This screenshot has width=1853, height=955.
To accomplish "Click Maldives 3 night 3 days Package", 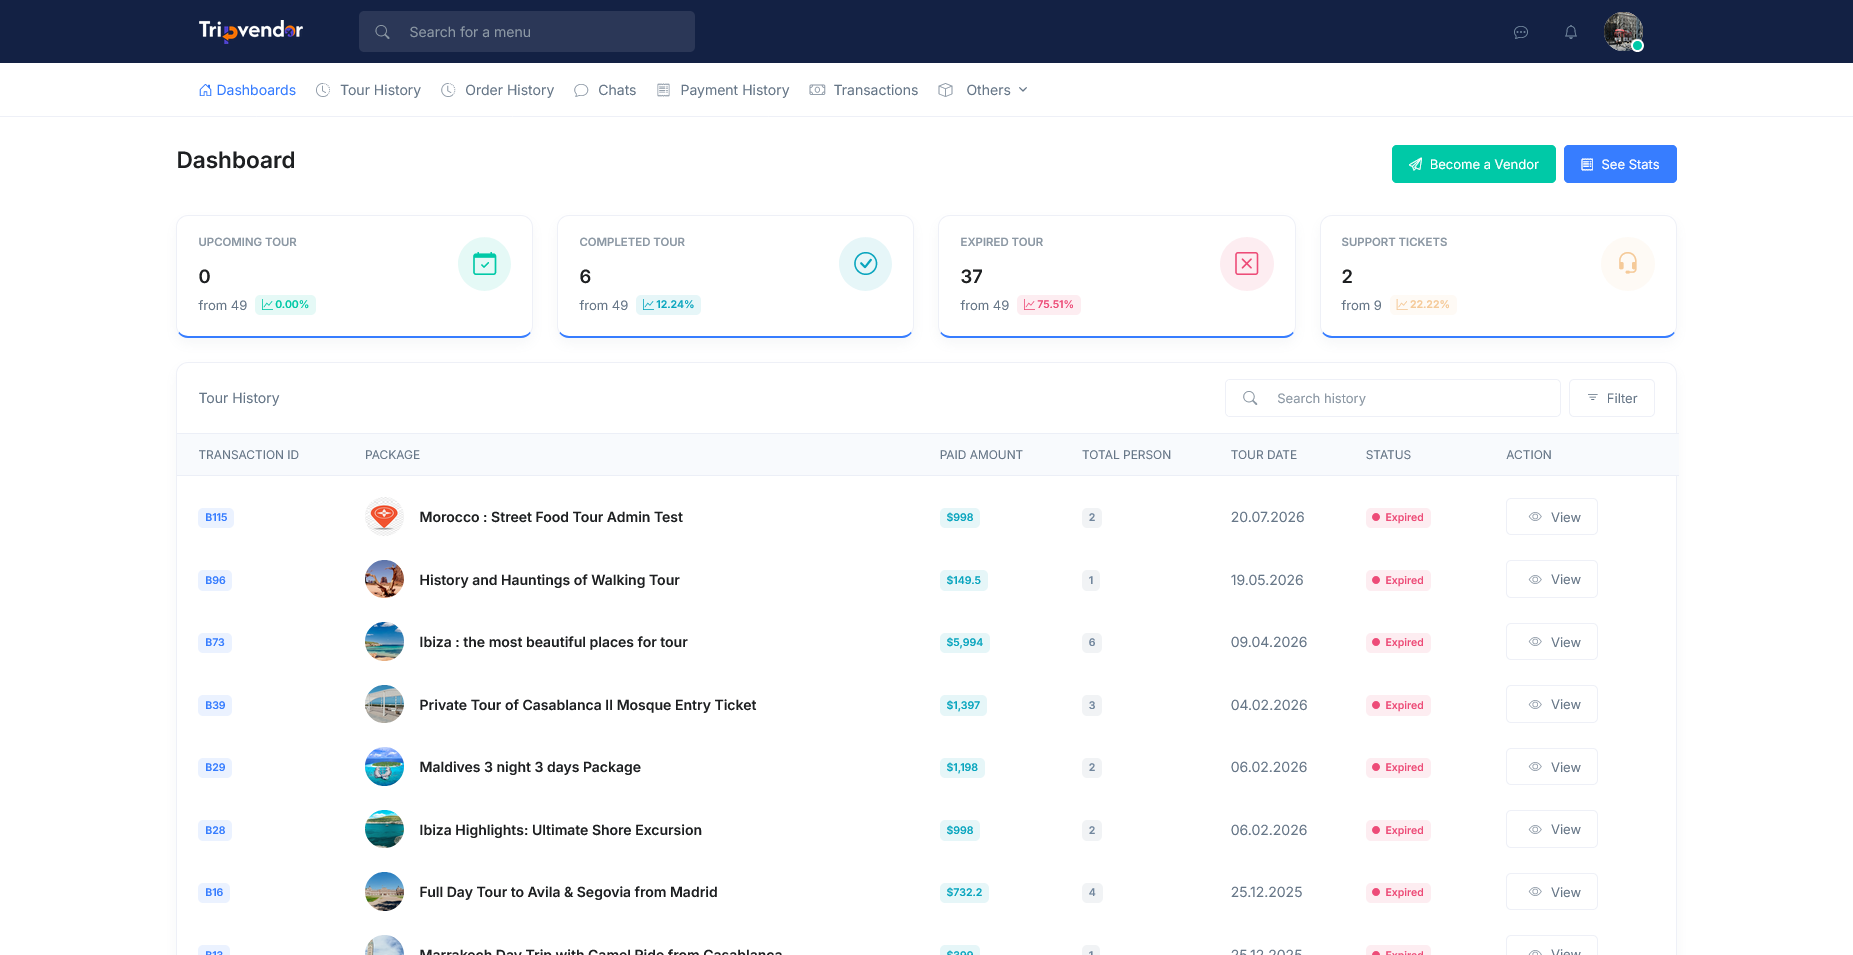I will (530, 767).
